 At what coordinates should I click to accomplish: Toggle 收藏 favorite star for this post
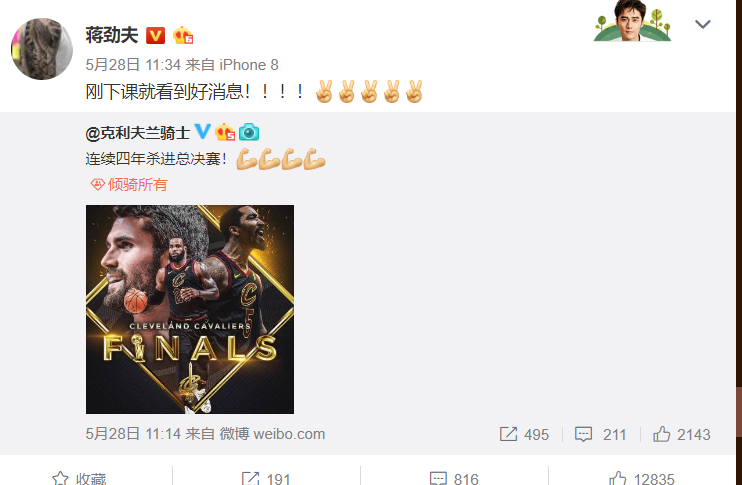(80, 479)
